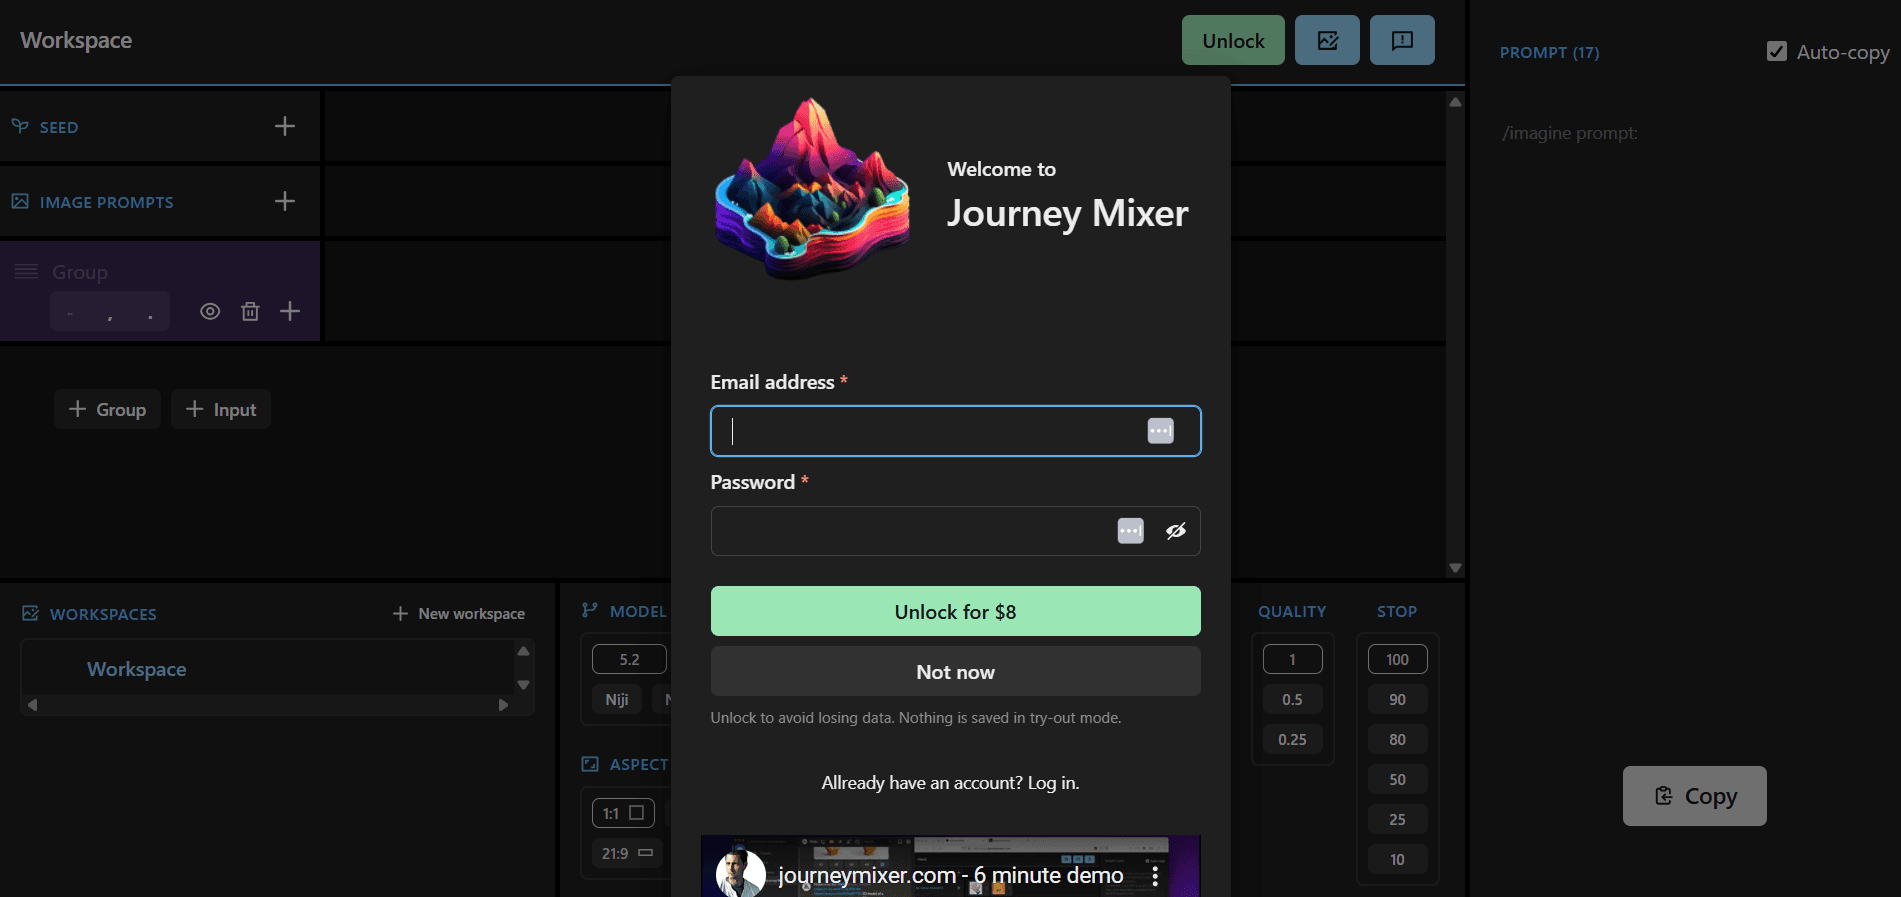Open the password manager icon in the password field
Image resolution: width=1901 pixels, height=897 pixels.
click(1130, 531)
